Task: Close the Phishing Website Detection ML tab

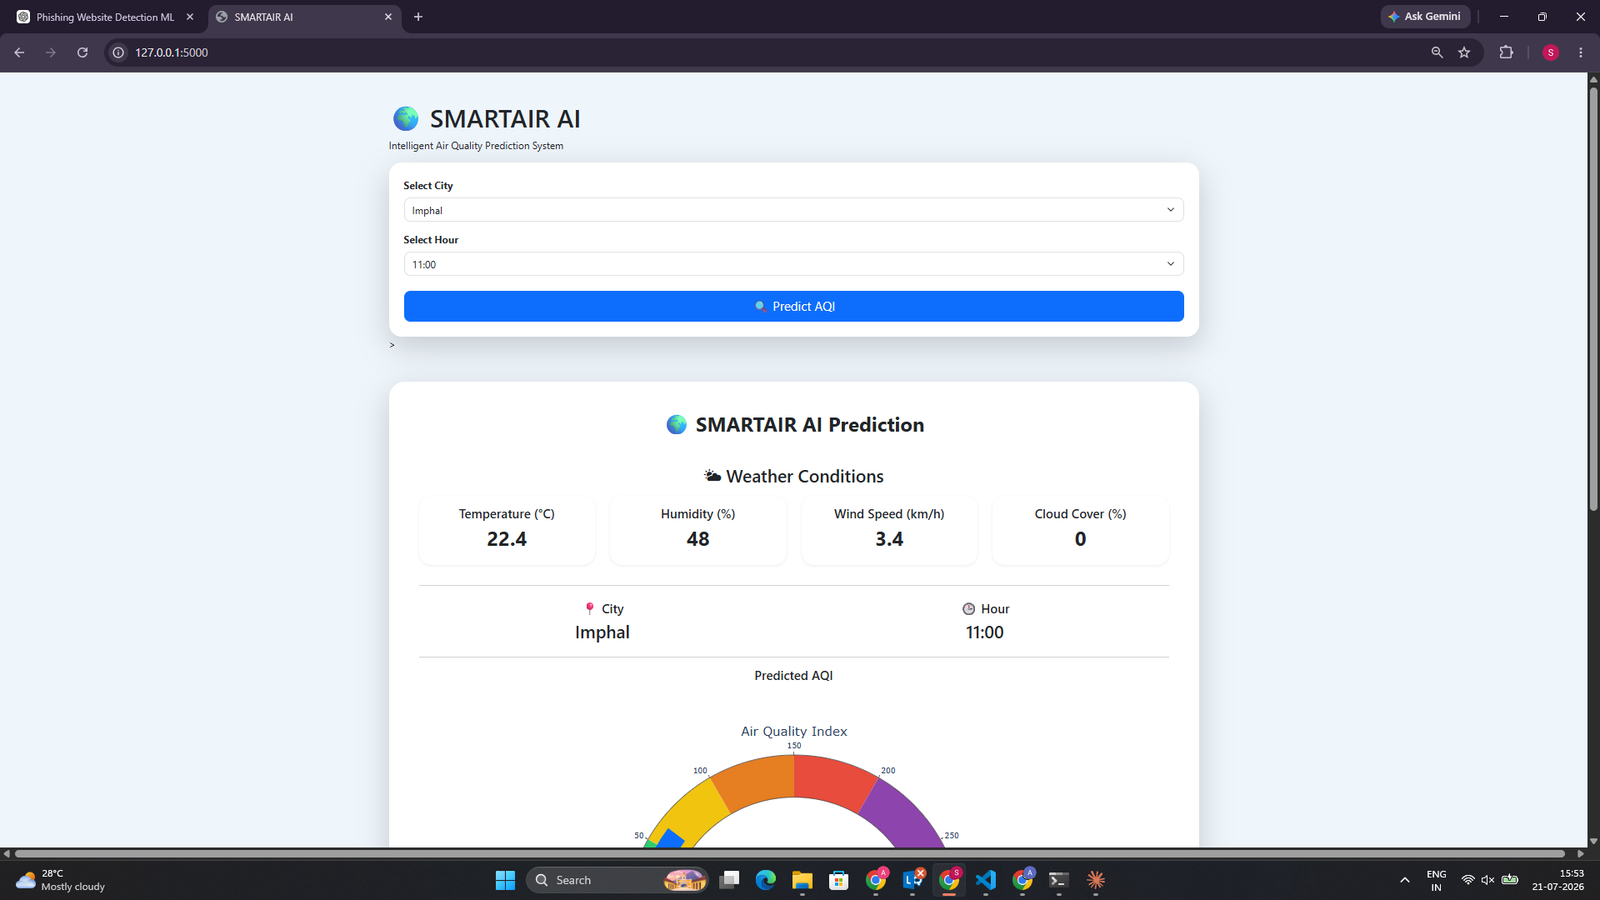Action: (190, 17)
